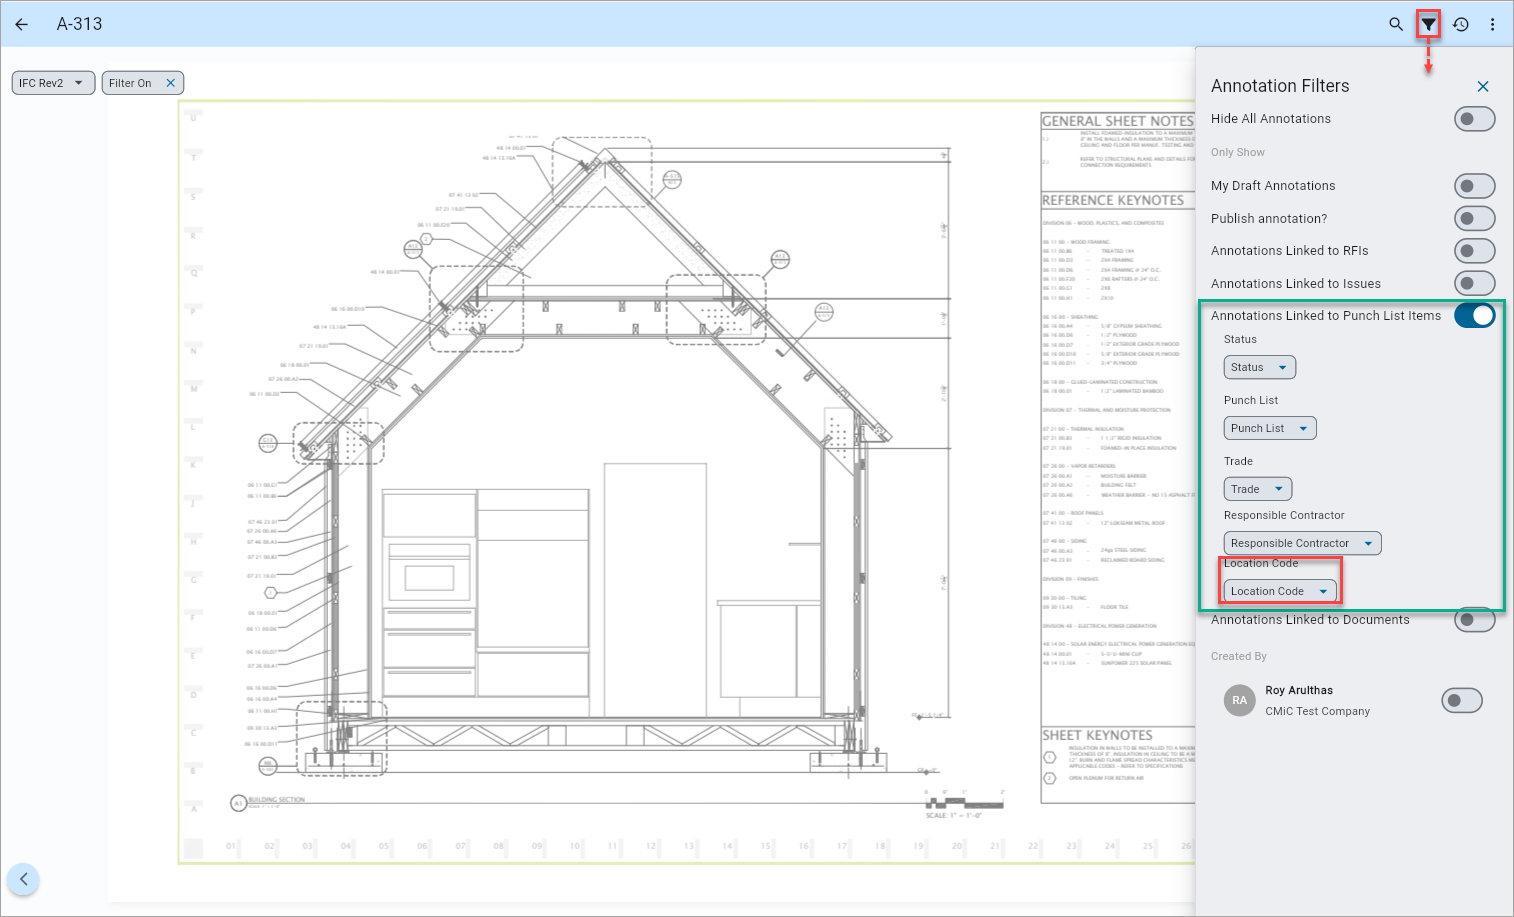
Task: Click CMiC Test Company text
Action: [1317, 711]
